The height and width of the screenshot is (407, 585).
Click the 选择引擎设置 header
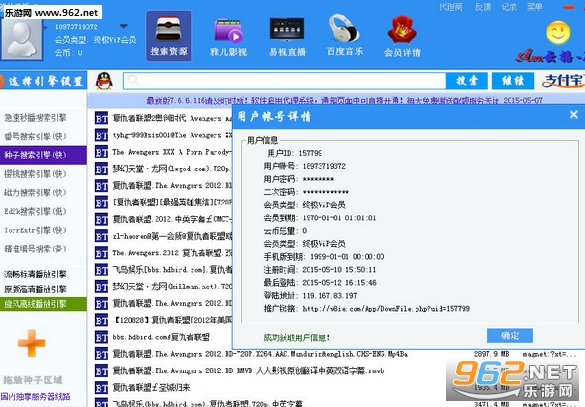tap(43, 81)
